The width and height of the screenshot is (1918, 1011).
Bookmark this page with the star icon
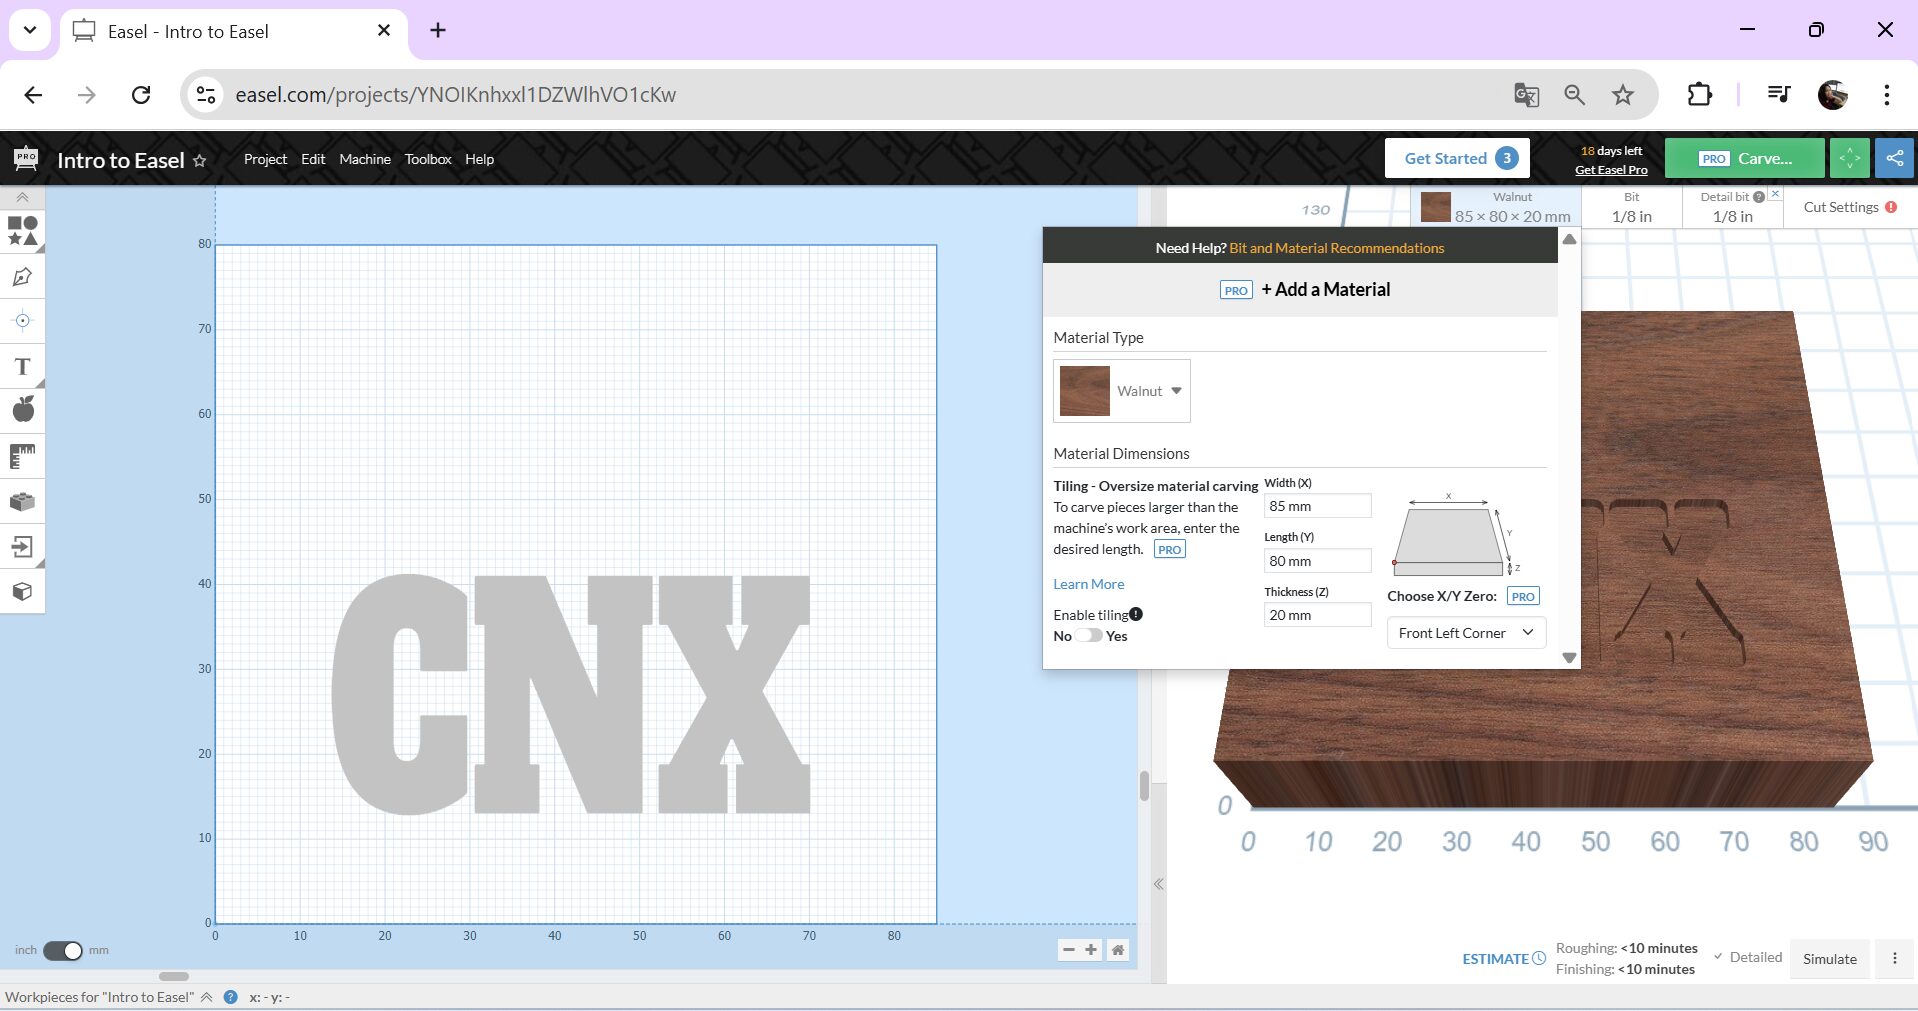point(1622,95)
